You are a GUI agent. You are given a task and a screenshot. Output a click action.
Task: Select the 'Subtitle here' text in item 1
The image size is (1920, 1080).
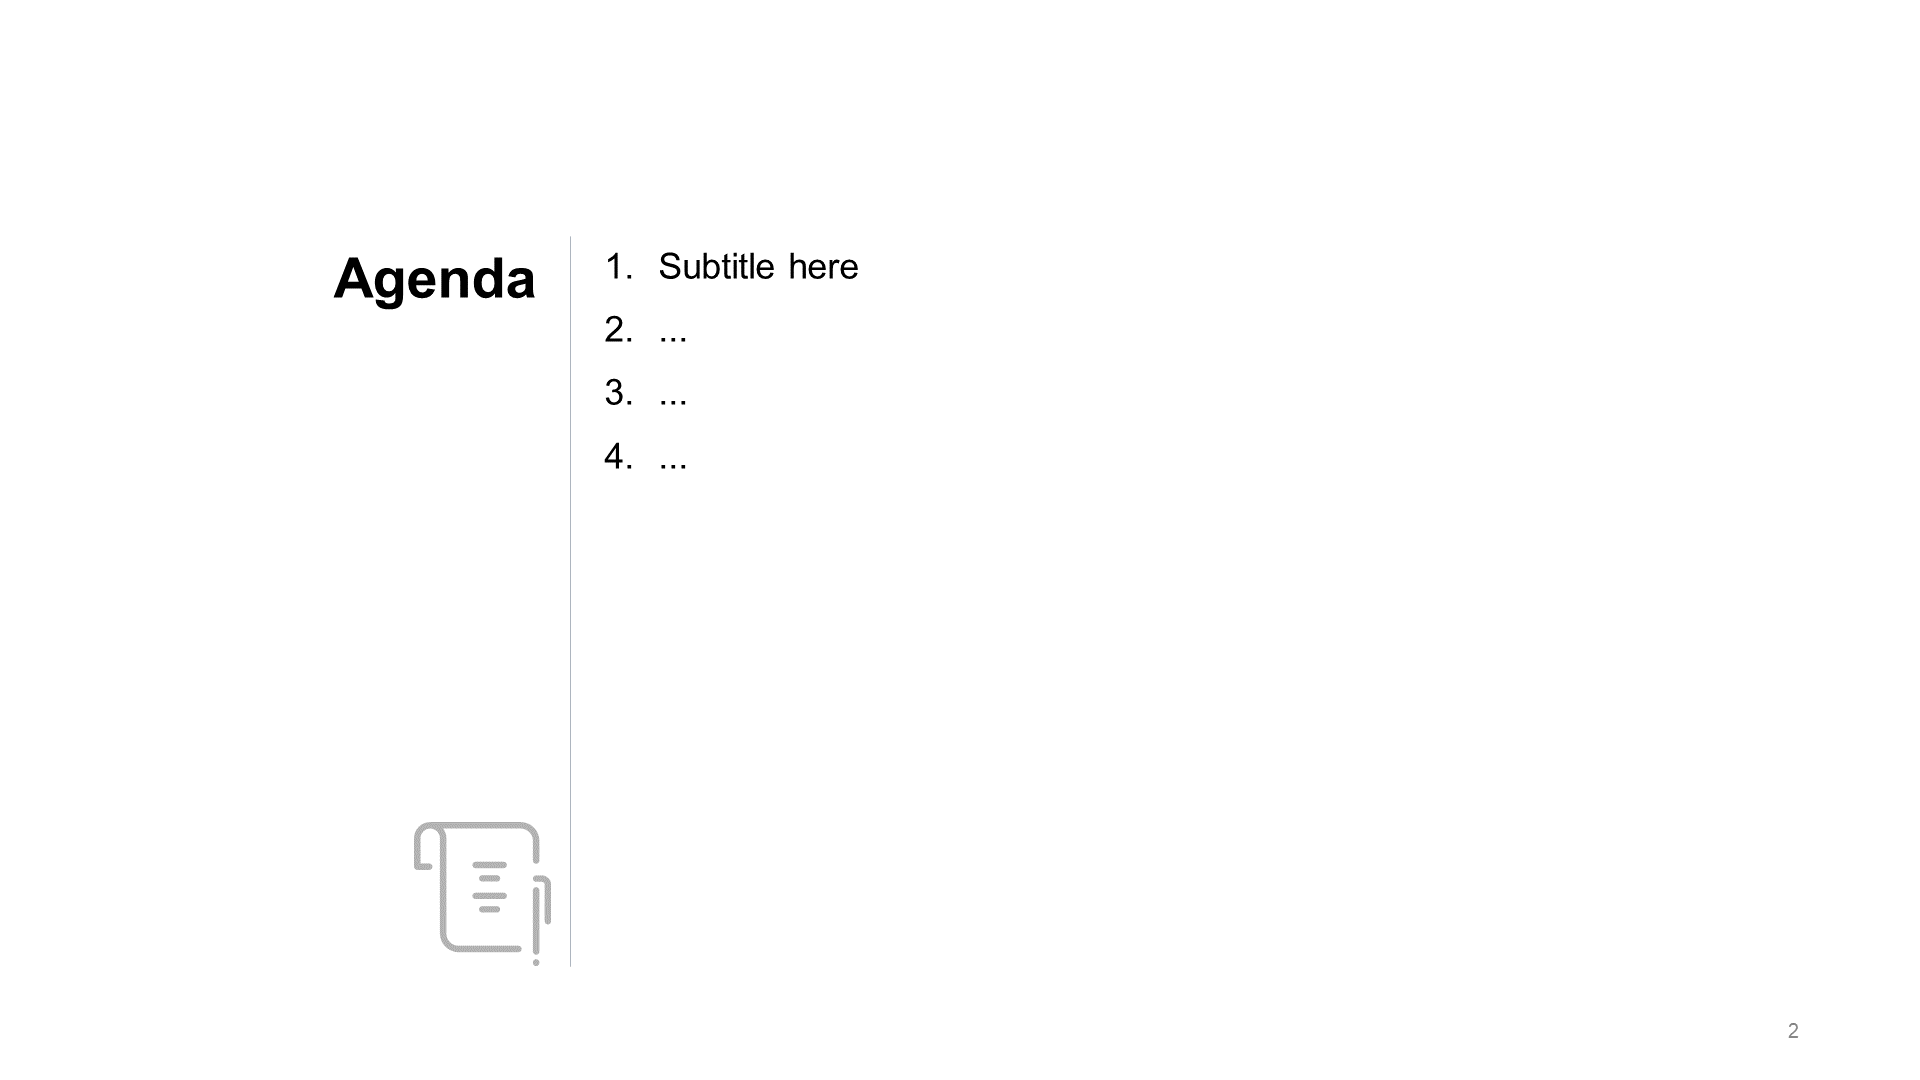758,266
